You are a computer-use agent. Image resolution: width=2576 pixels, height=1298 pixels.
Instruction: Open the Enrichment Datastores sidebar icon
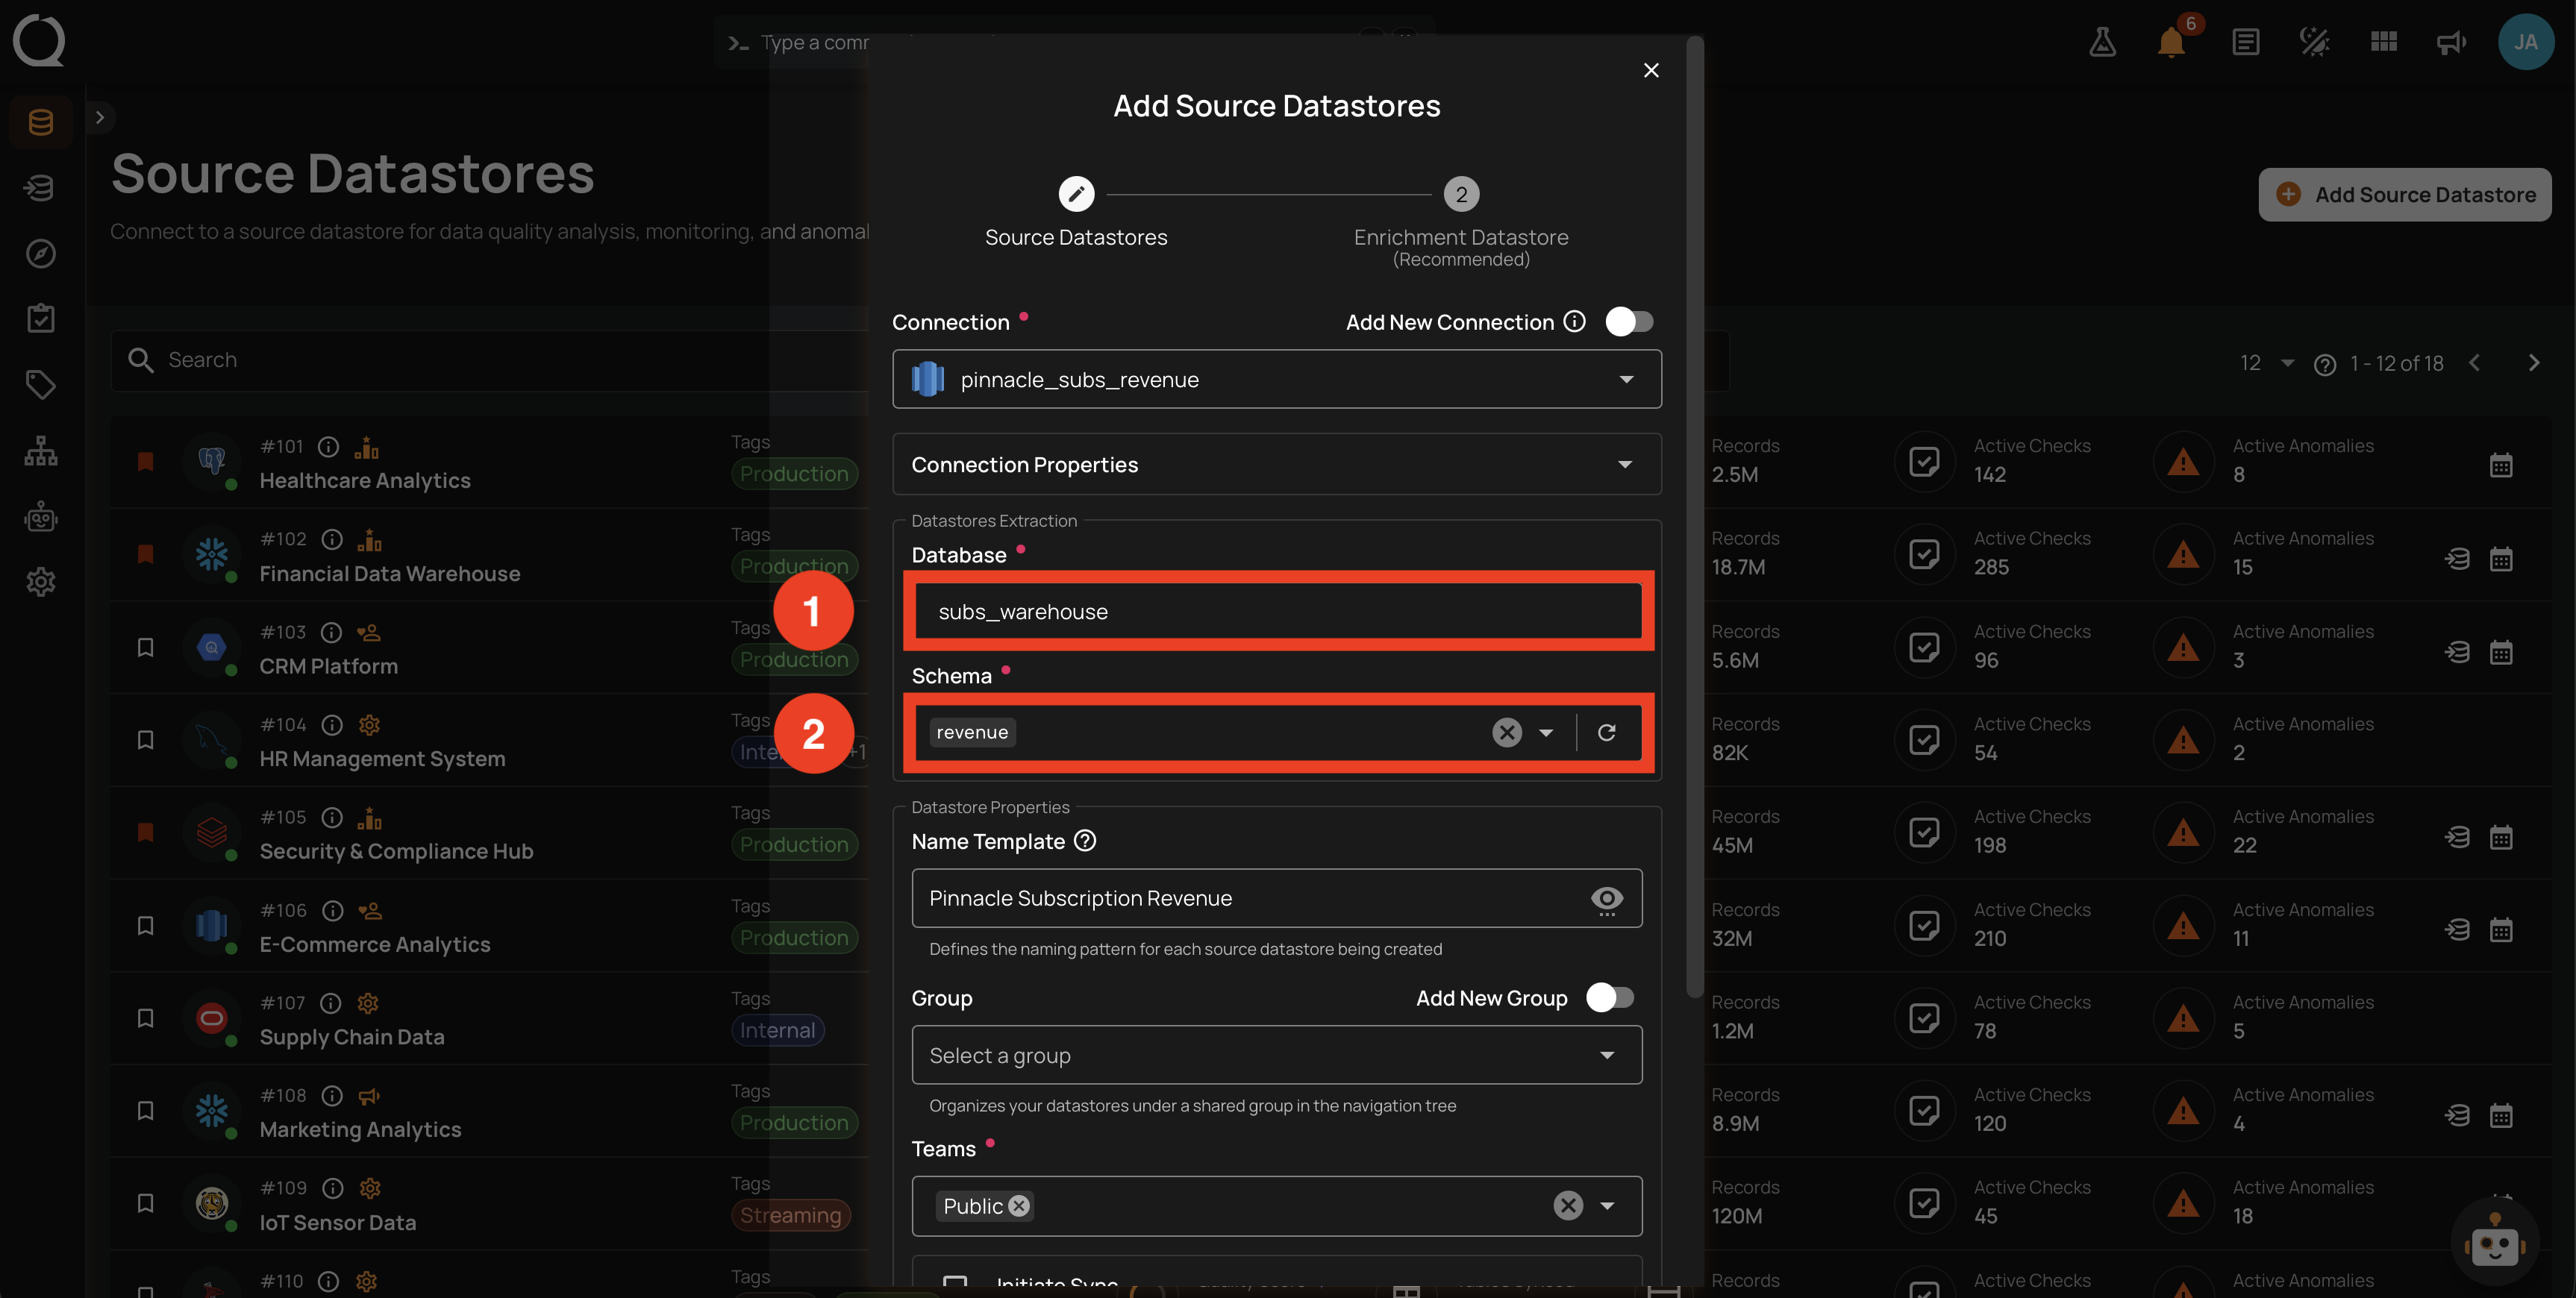coord(41,188)
